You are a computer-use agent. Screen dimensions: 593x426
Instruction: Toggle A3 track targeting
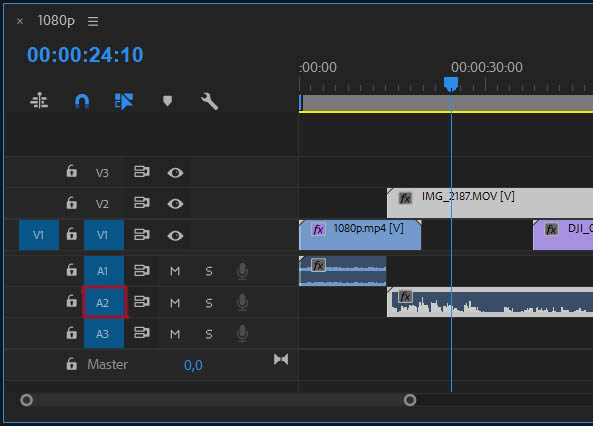(x=104, y=334)
